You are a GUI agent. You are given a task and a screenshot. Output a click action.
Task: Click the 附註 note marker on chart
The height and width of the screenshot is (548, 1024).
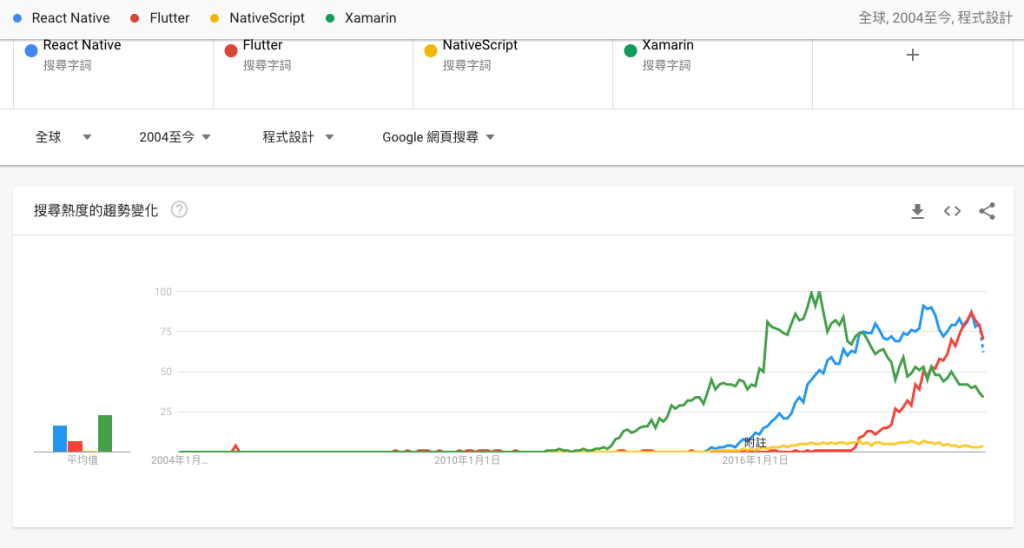755,442
